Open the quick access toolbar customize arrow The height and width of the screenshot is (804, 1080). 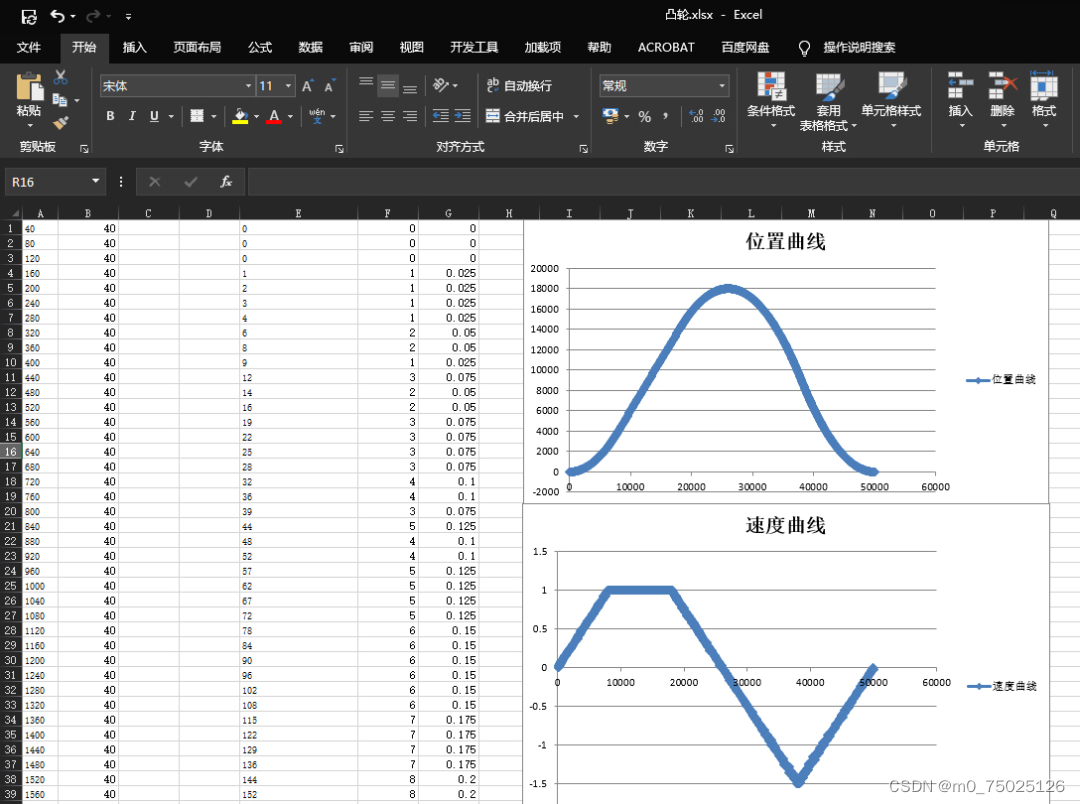click(x=128, y=17)
